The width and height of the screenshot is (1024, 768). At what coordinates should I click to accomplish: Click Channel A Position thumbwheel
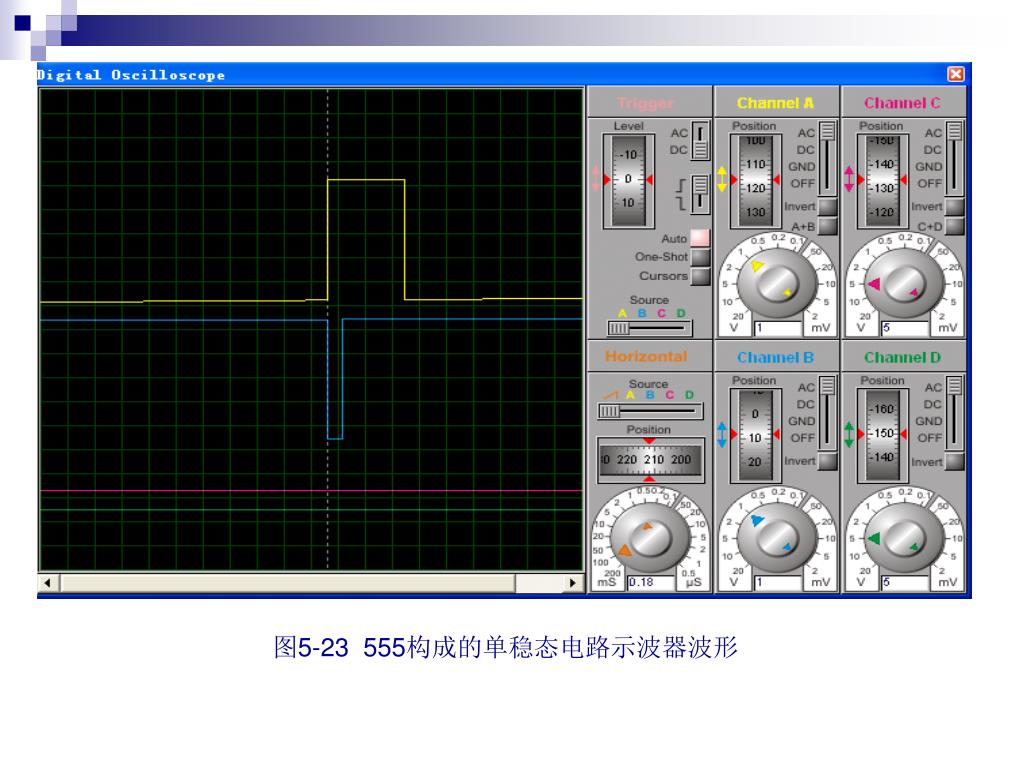[x=755, y=180]
